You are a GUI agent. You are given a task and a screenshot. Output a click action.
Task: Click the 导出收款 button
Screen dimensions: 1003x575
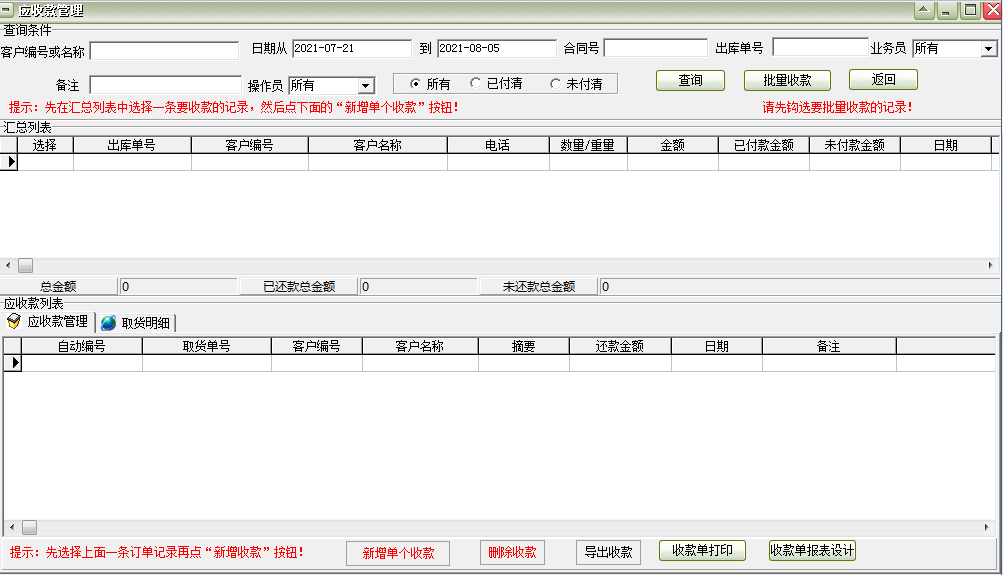608,553
